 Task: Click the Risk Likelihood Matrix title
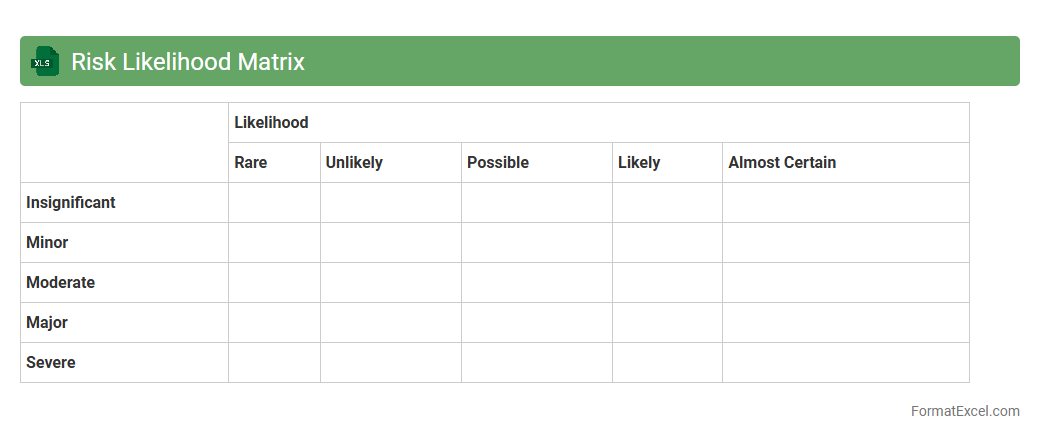(x=188, y=62)
